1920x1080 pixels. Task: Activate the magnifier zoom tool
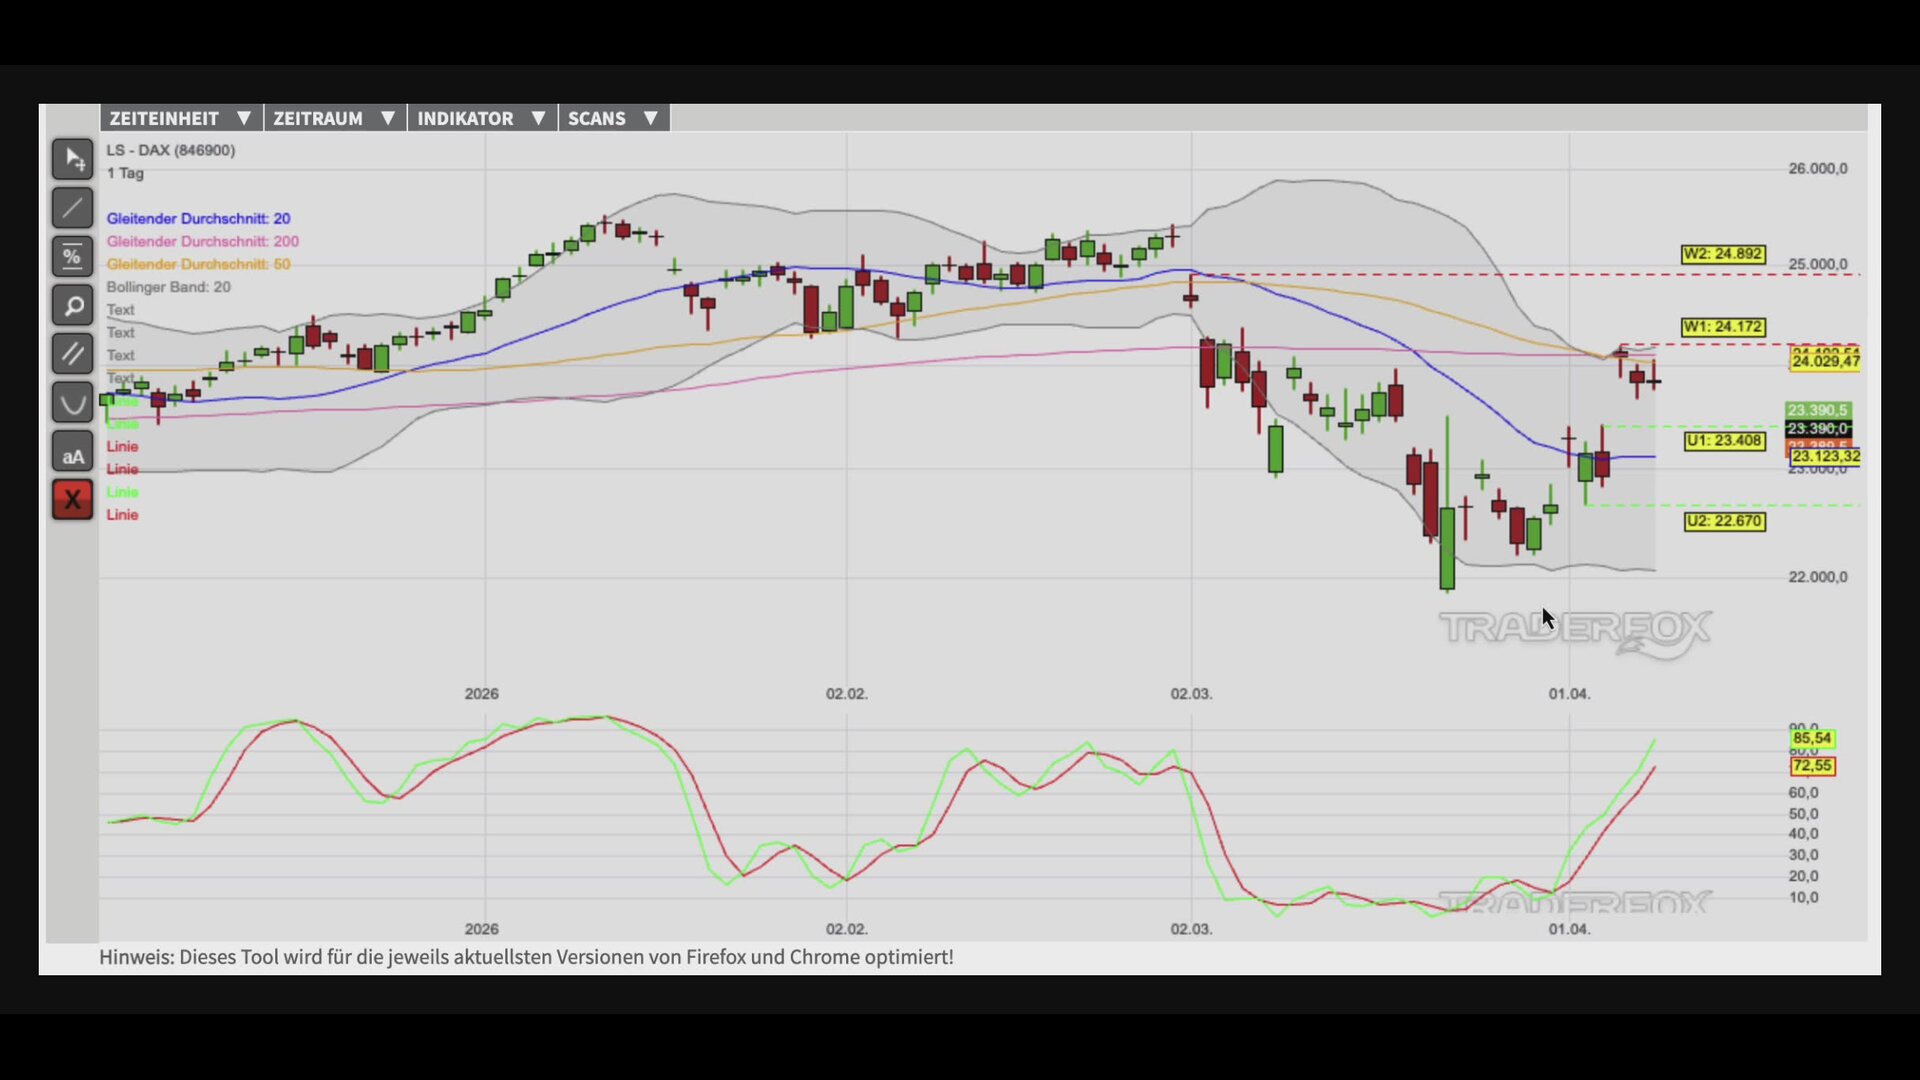pyautogui.click(x=72, y=306)
